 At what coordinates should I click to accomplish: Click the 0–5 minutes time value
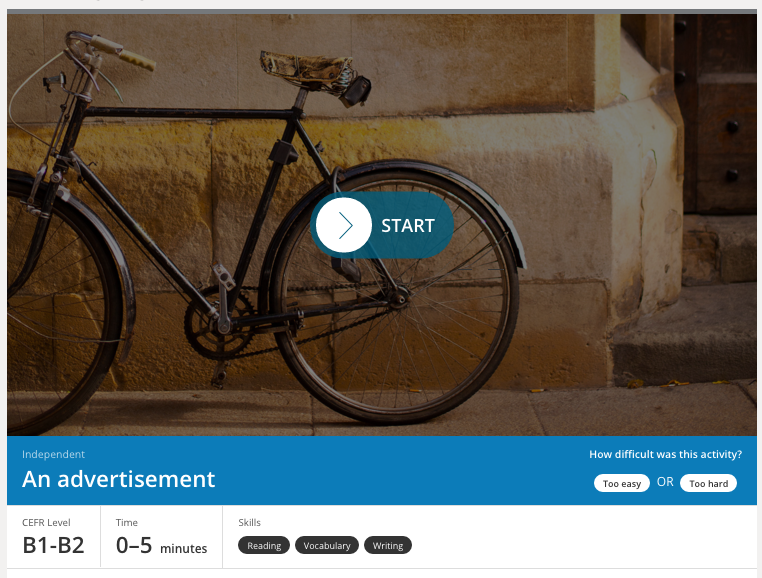[x=161, y=546]
